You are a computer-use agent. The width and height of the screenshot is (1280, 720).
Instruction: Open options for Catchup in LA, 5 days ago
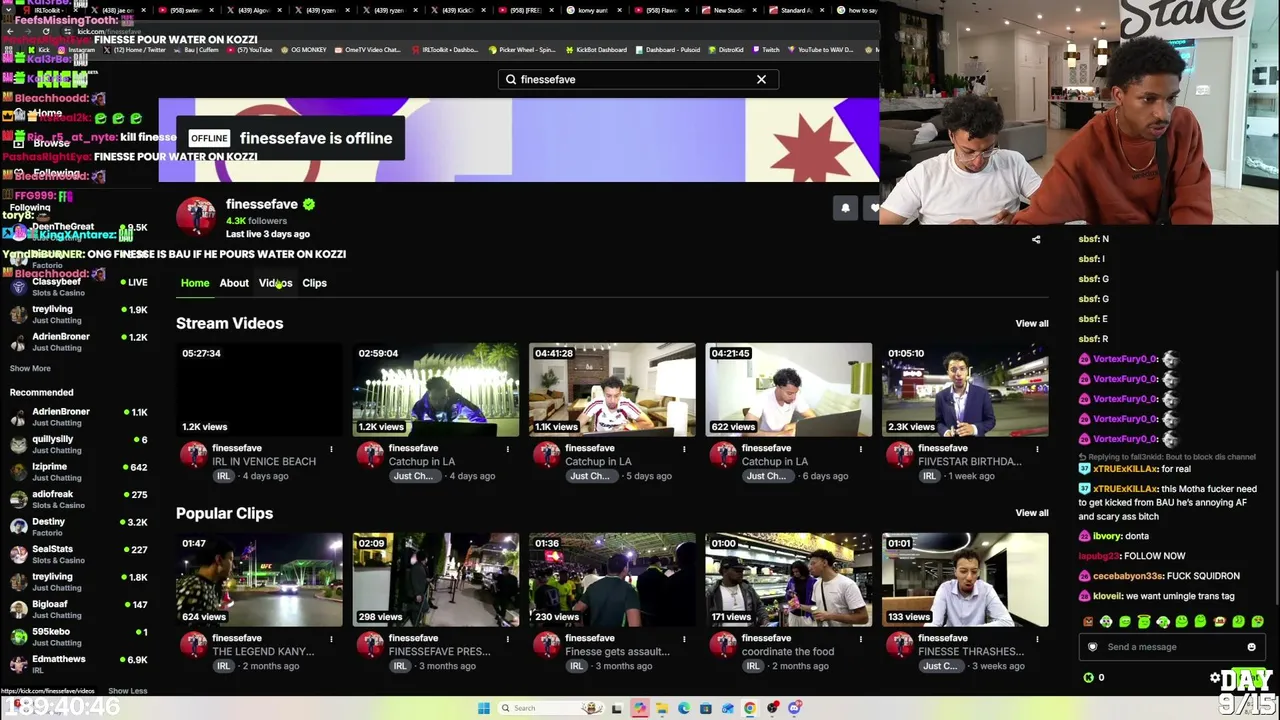pyautogui.click(x=684, y=449)
